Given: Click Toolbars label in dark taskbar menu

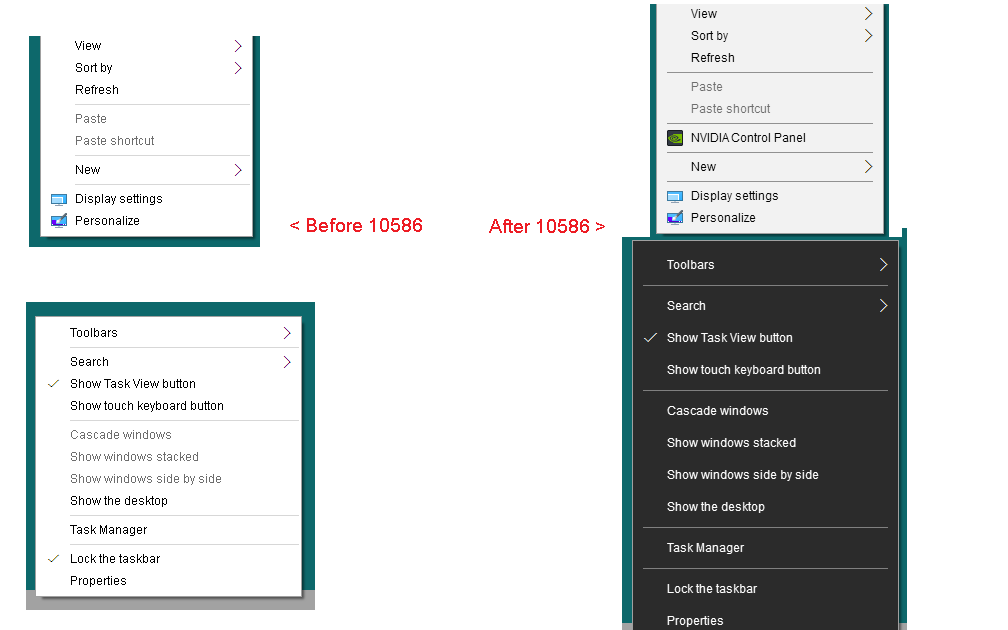Looking at the screenshot, I should (x=690, y=264).
